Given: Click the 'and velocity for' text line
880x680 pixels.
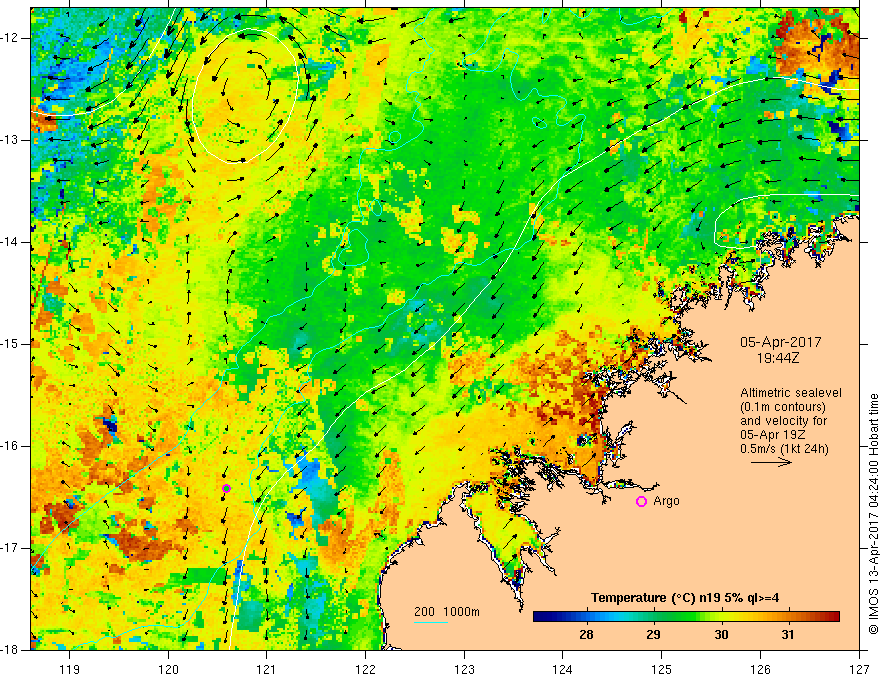Looking at the screenshot, I should coord(783,420).
